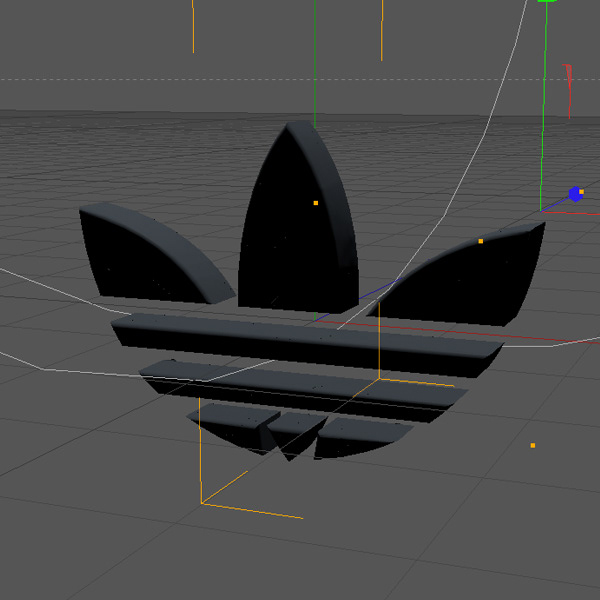
Task: Click the orange handle on the center leaf
Action: [x=316, y=203]
